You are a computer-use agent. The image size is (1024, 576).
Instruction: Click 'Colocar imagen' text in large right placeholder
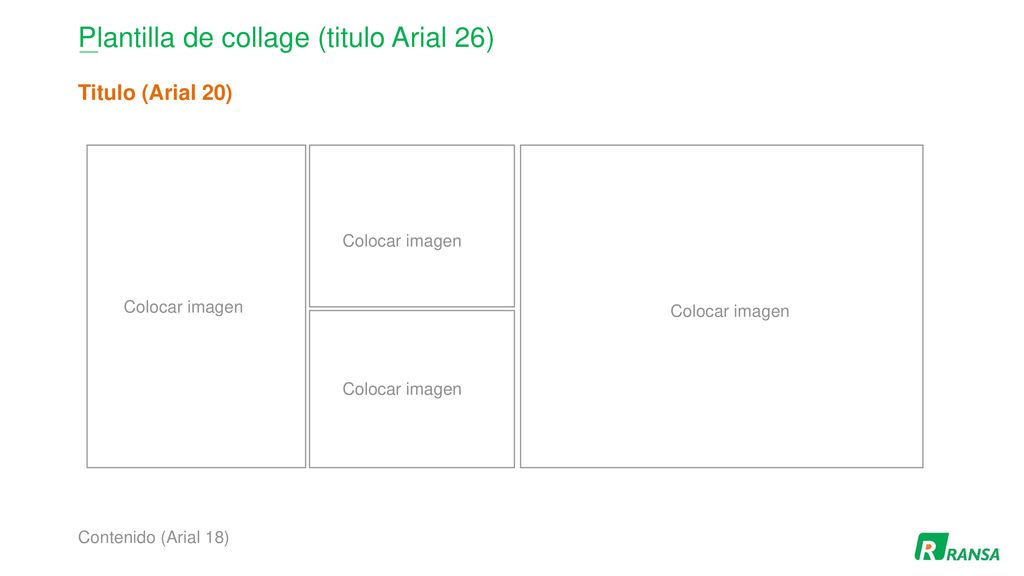(730, 312)
